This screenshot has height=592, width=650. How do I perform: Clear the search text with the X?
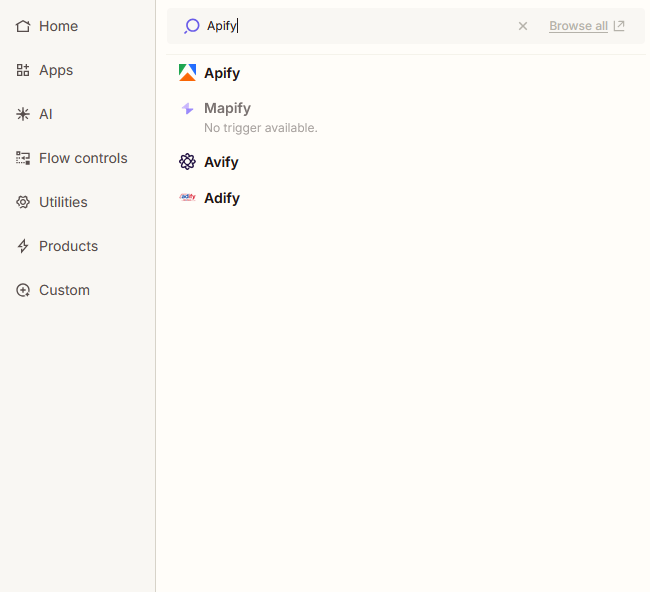[x=522, y=26]
